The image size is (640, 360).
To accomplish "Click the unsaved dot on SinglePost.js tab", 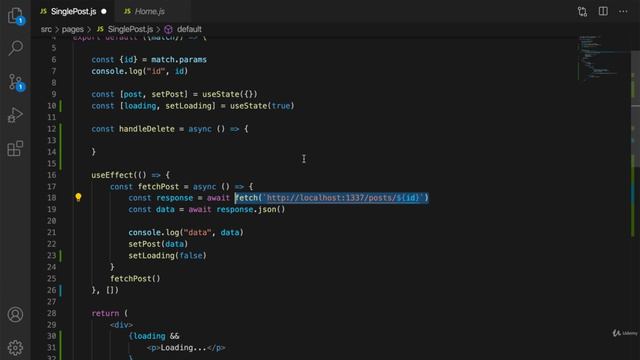I will point(104,11).
